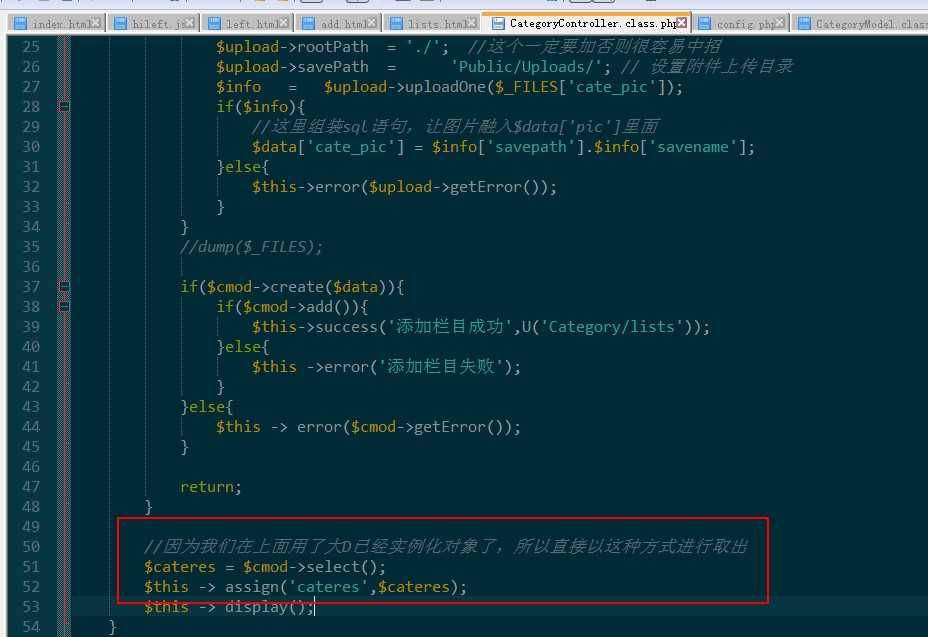Viewport: 928px width, 637px height.
Task: Click the //dump($_FILES); comment
Action: (252, 247)
